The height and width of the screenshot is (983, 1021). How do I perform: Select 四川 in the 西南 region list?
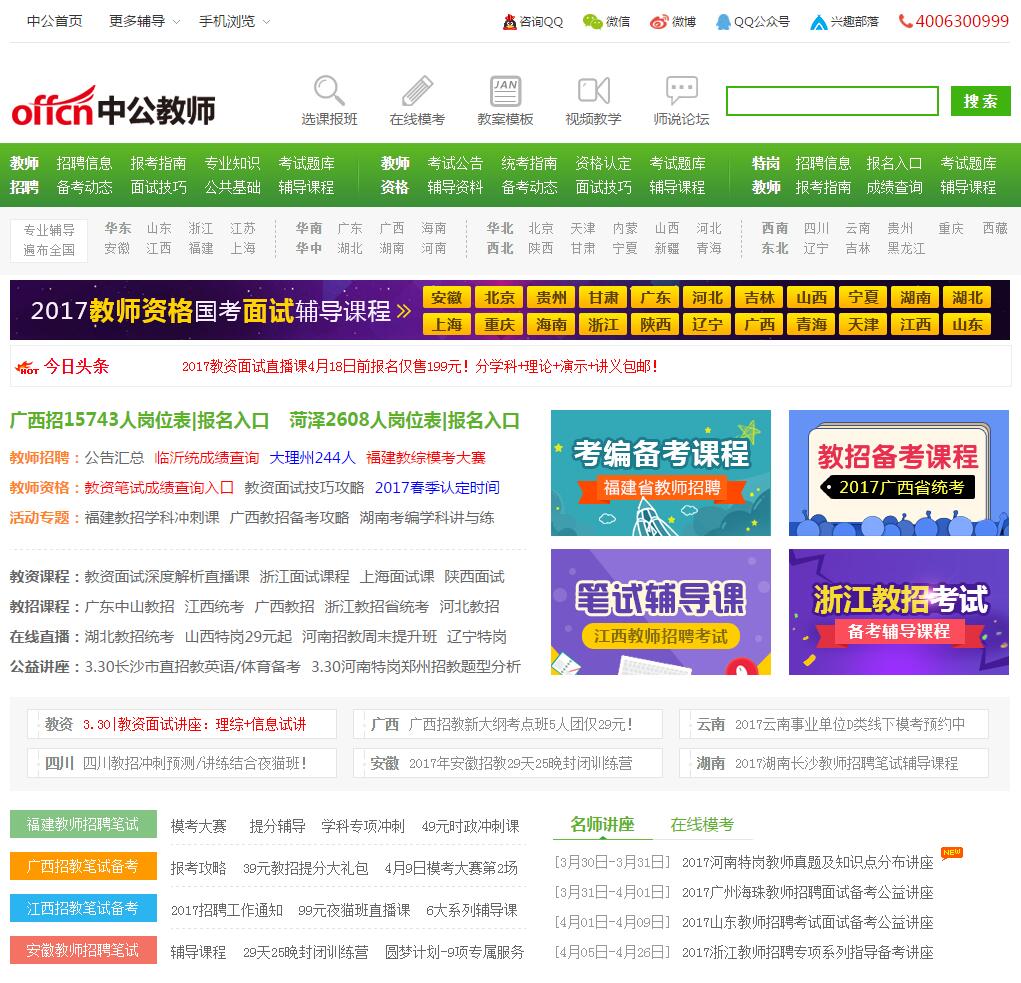tap(816, 228)
